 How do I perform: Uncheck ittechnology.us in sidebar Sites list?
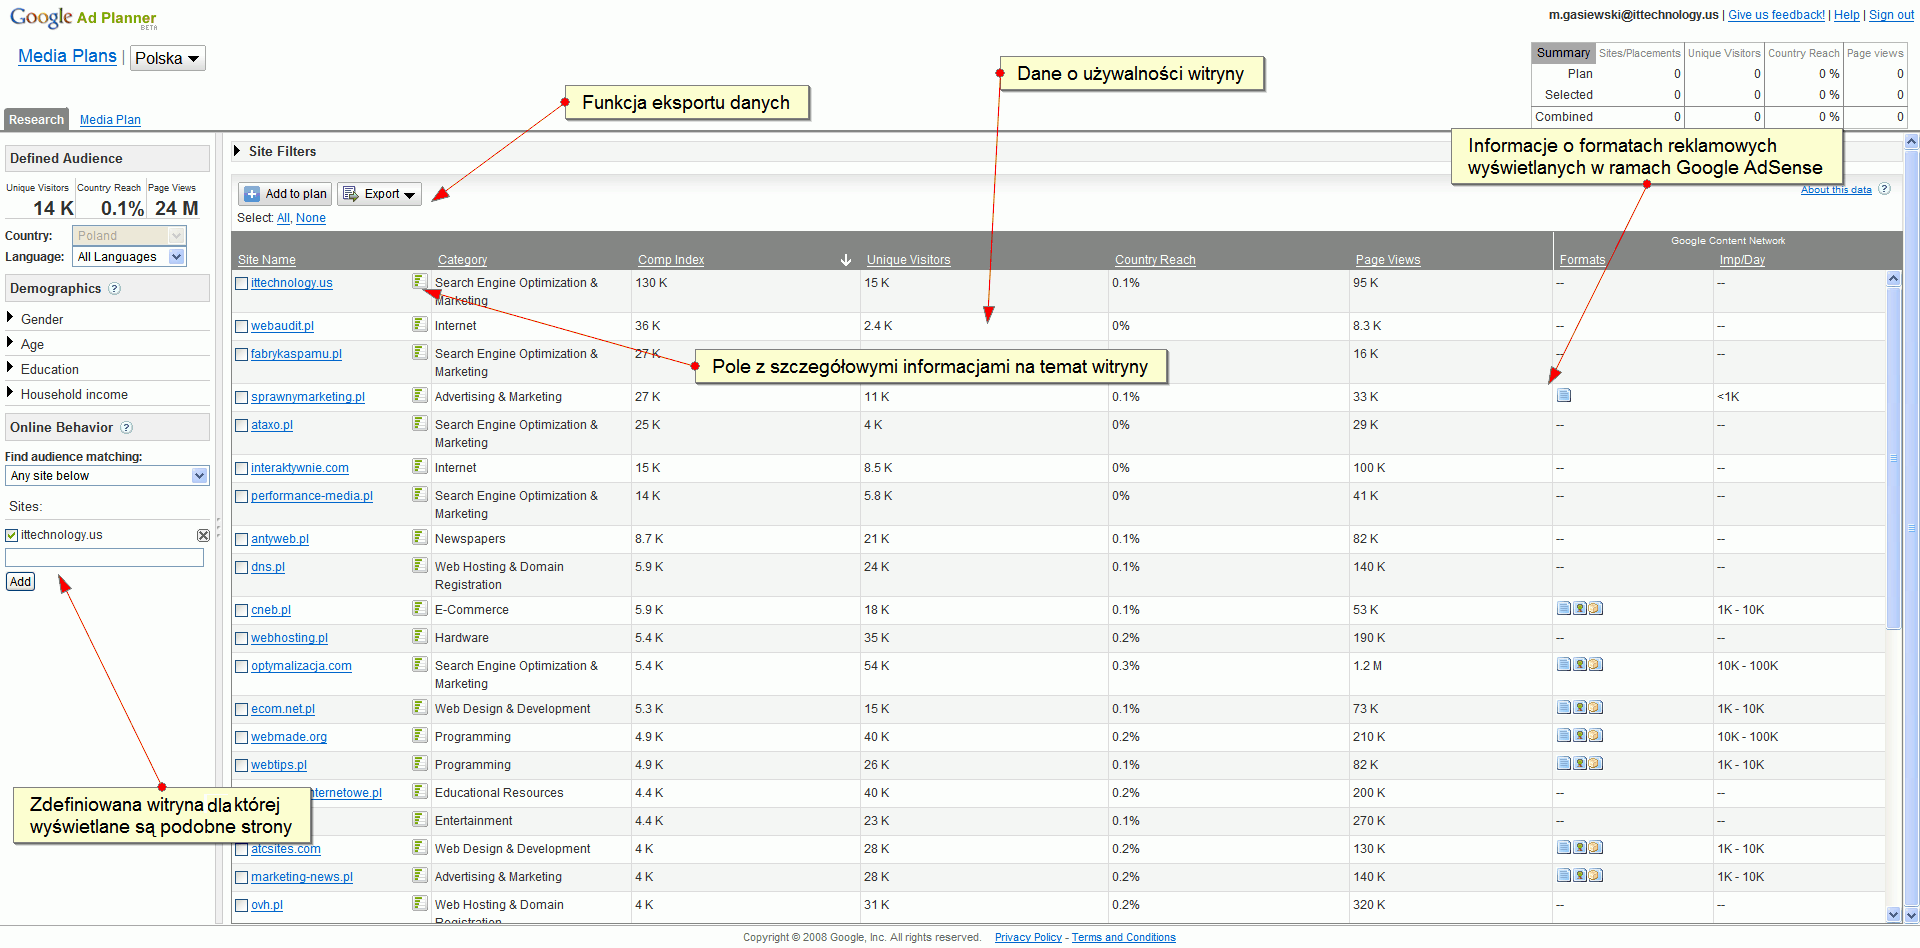tap(12, 535)
